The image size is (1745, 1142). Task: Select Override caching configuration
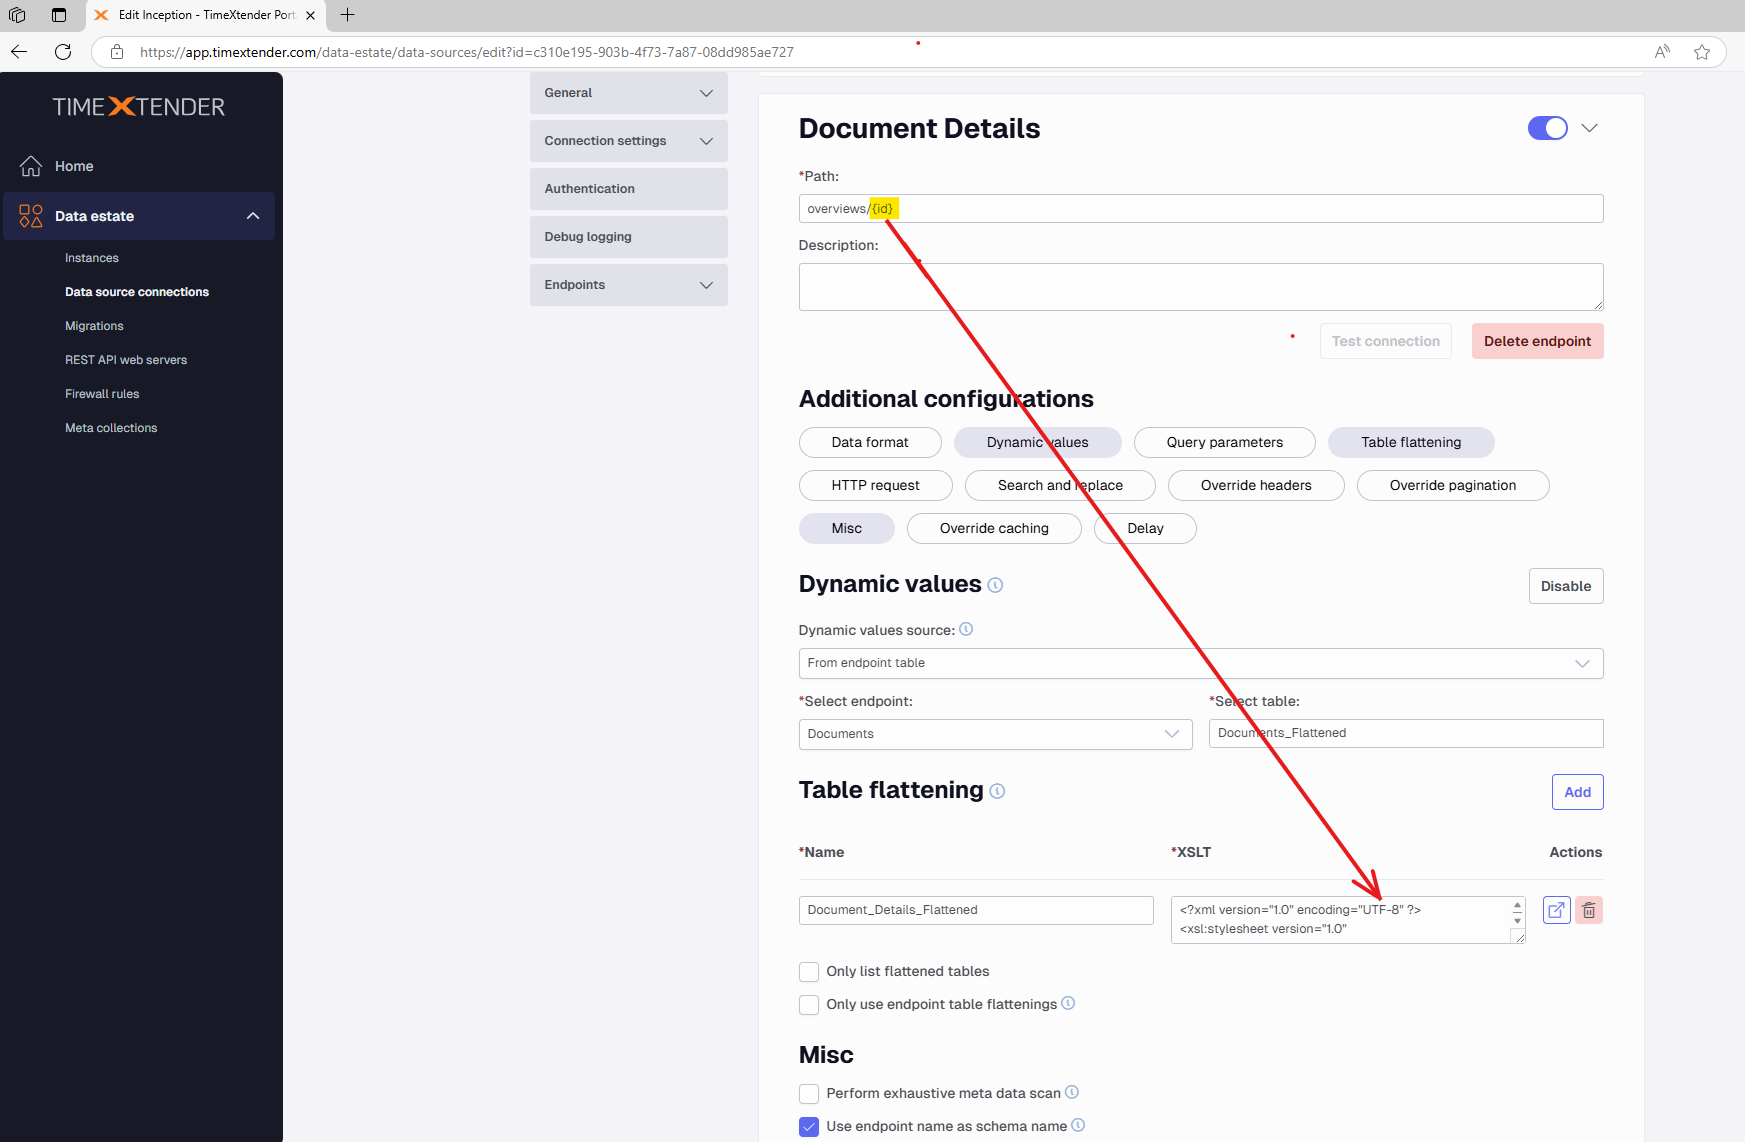coord(994,528)
